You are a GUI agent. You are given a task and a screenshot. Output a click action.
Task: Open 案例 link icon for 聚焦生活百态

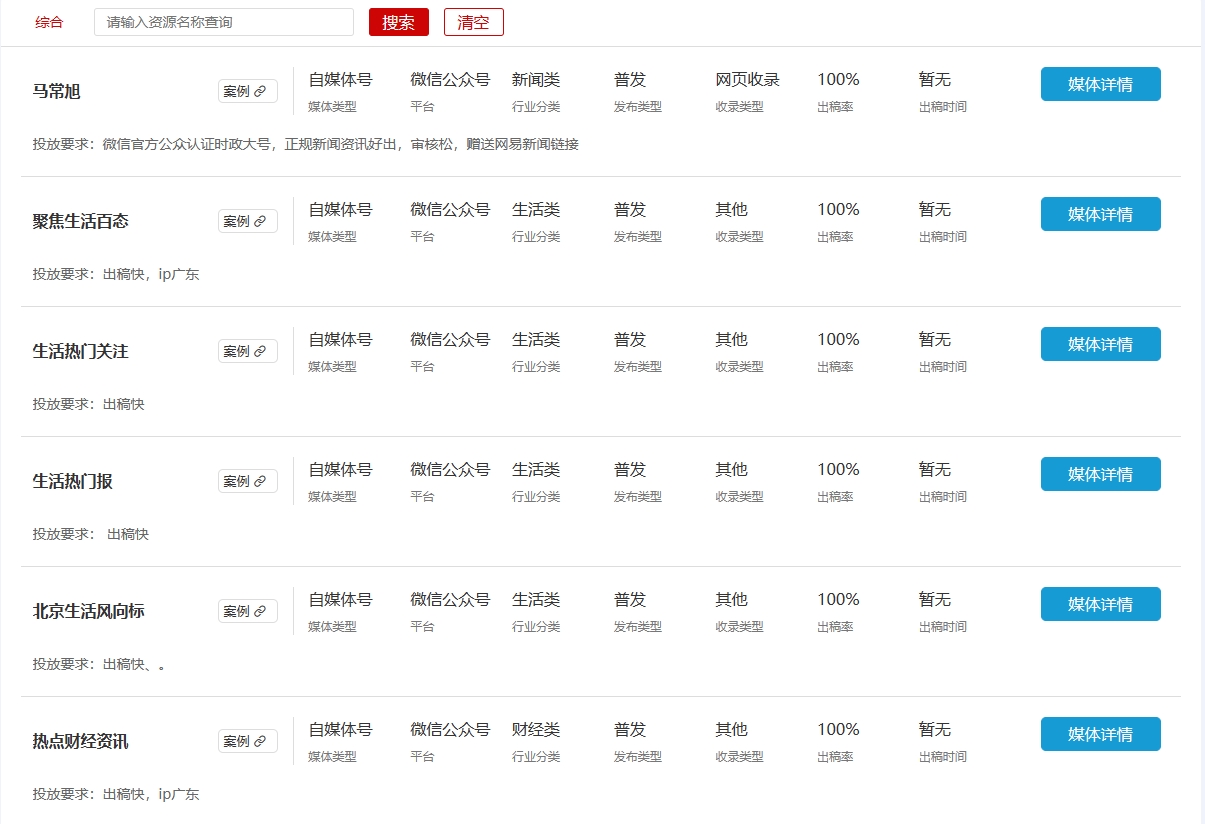(260, 222)
